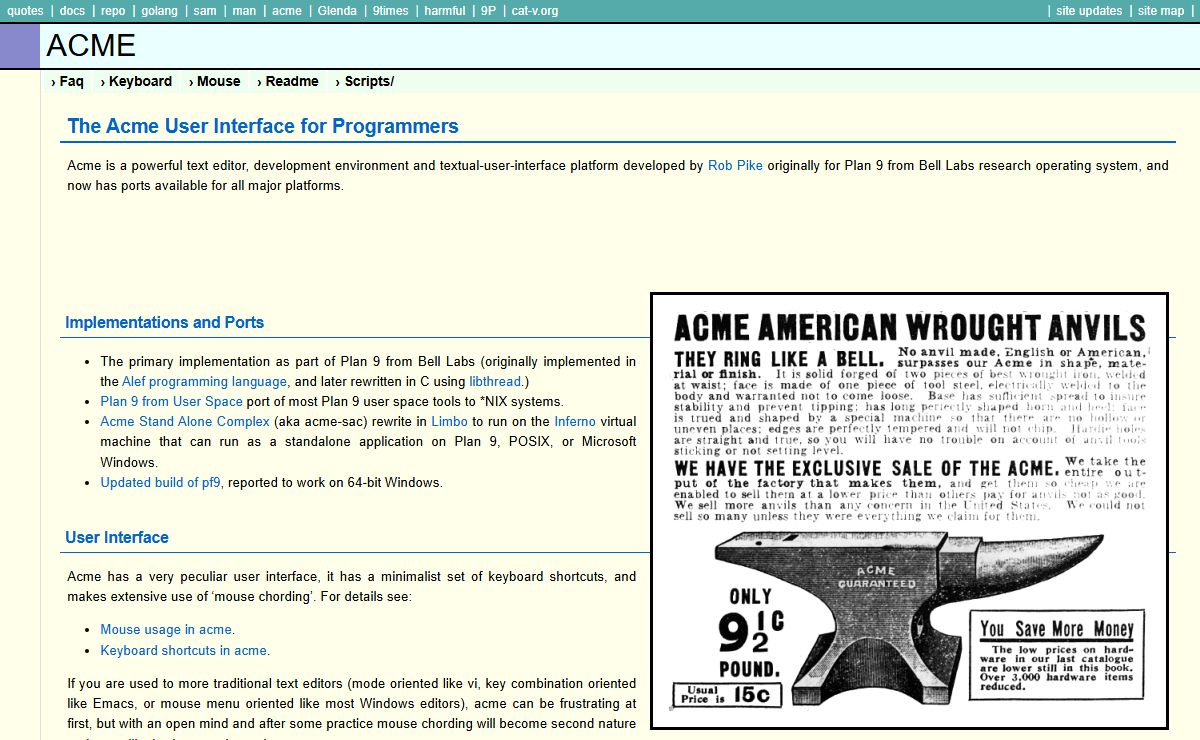
Task: Open Keyboard shortcuts in acme link
Action: (x=183, y=651)
